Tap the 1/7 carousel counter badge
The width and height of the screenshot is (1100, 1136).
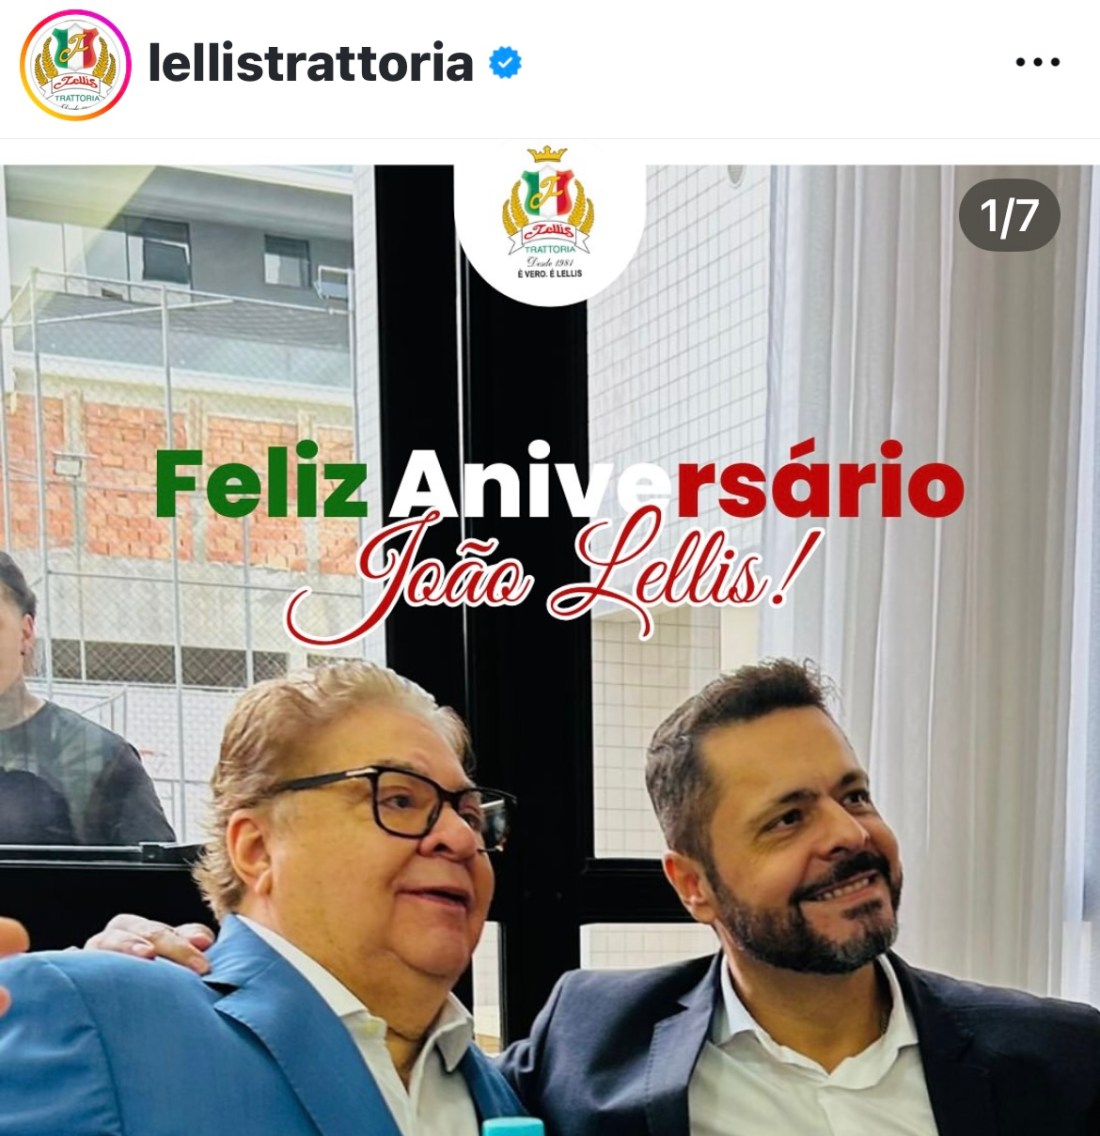[1009, 215]
